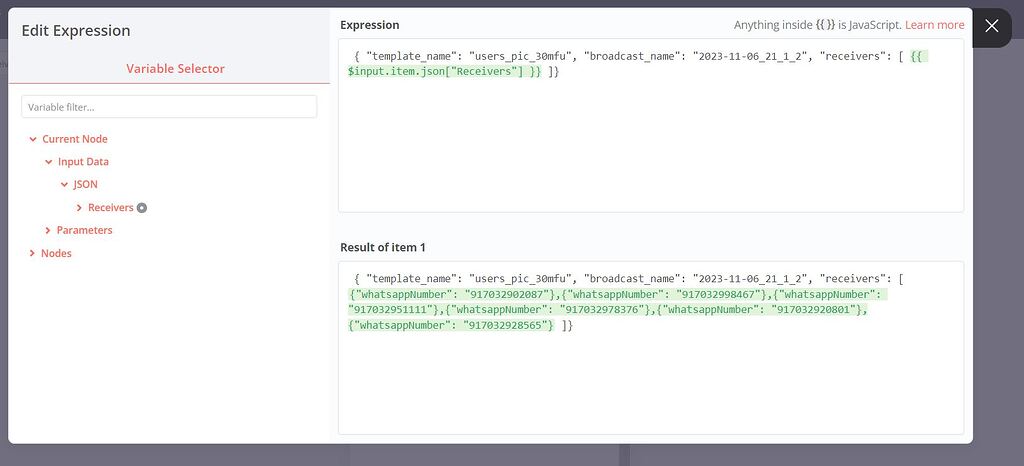Select the JSON tree label
1024x466 pixels.
85,185
